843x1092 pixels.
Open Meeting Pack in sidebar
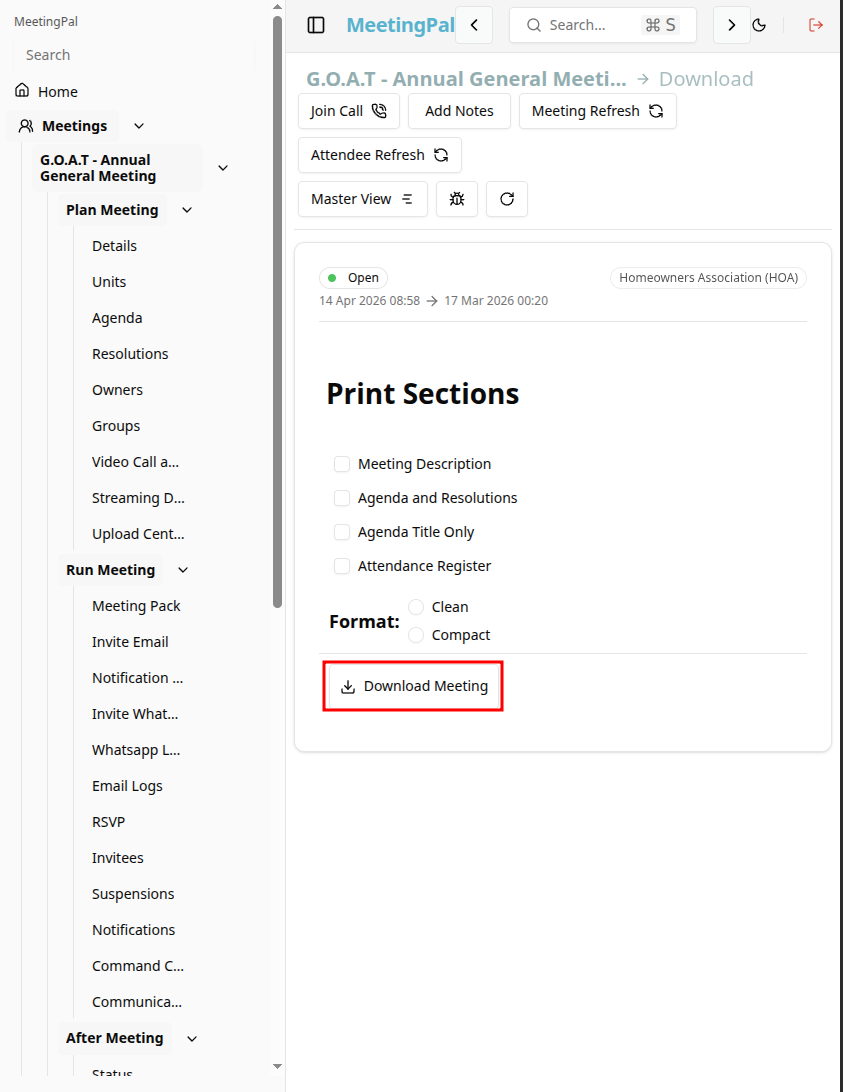tap(136, 606)
